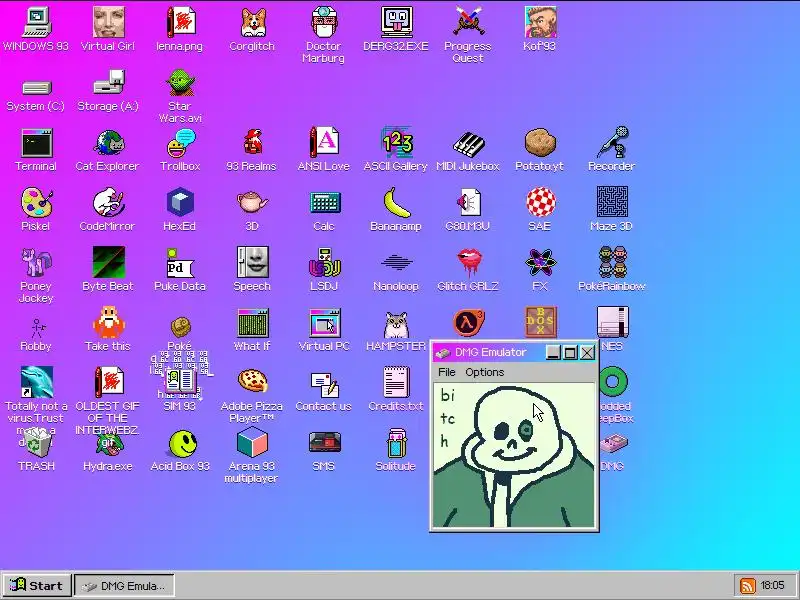Image resolution: width=800 pixels, height=600 pixels.
Task: Launch DERG32.EXE icon
Action: 396,22
